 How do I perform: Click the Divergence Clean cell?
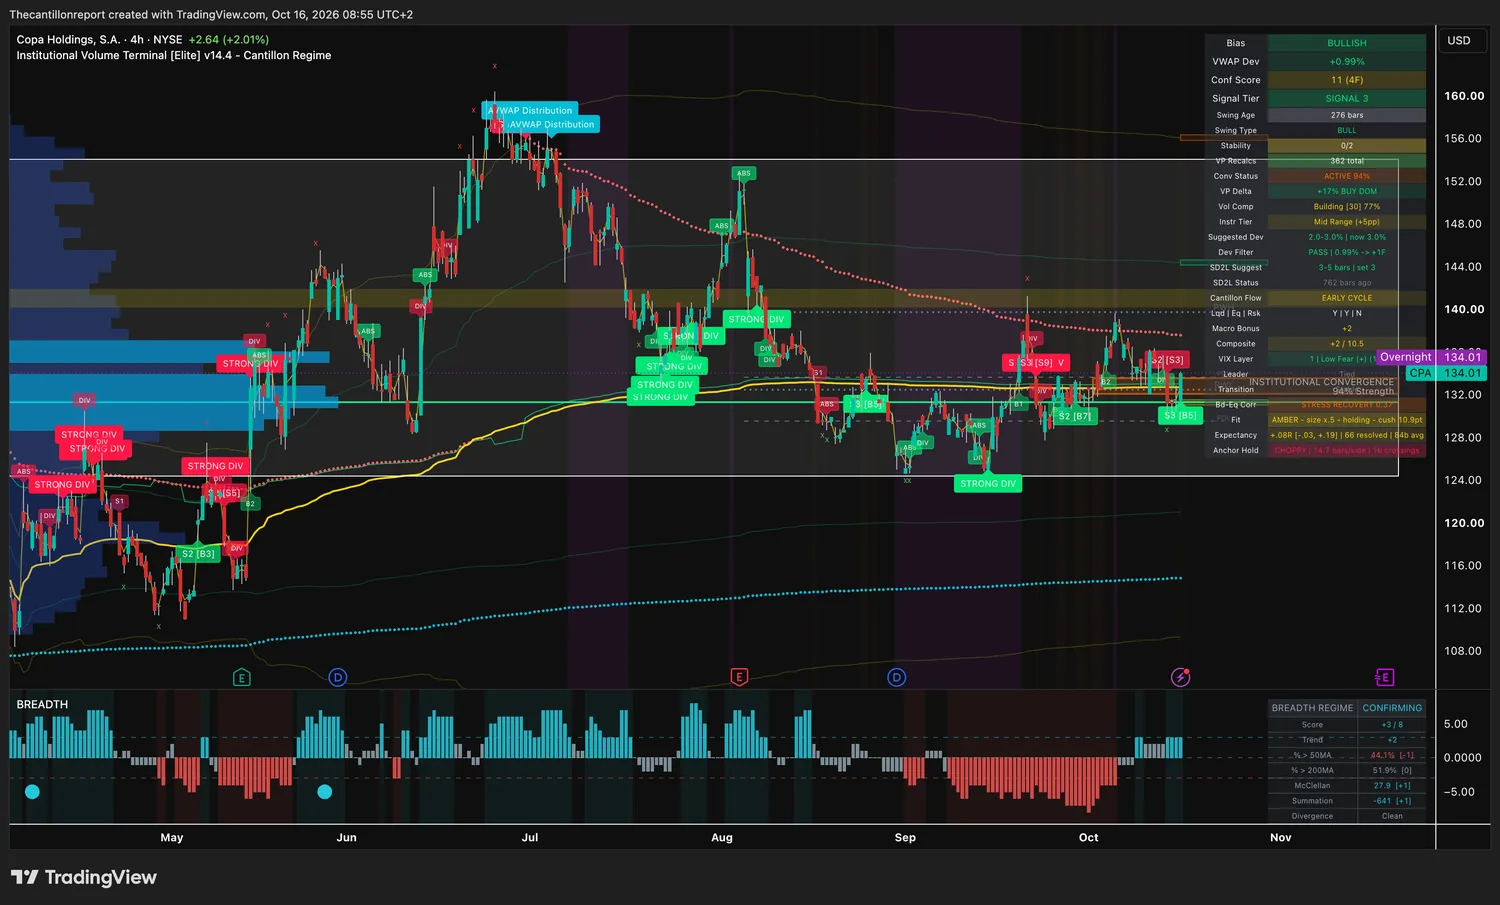1392,816
